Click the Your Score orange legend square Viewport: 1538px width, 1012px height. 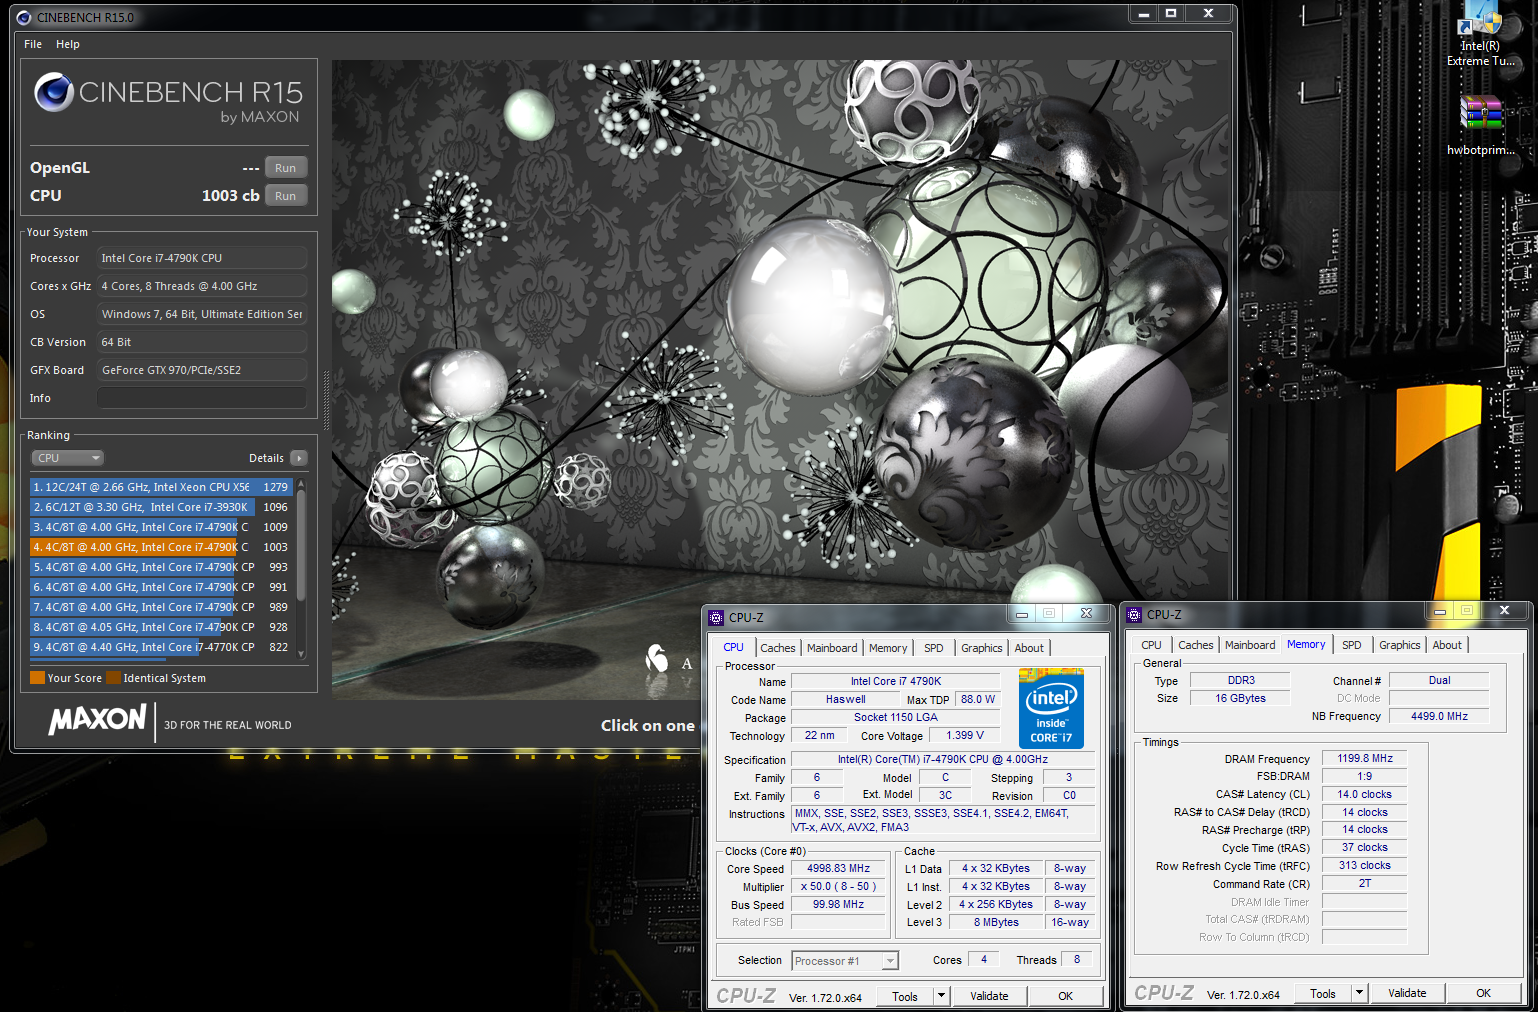tap(37, 678)
